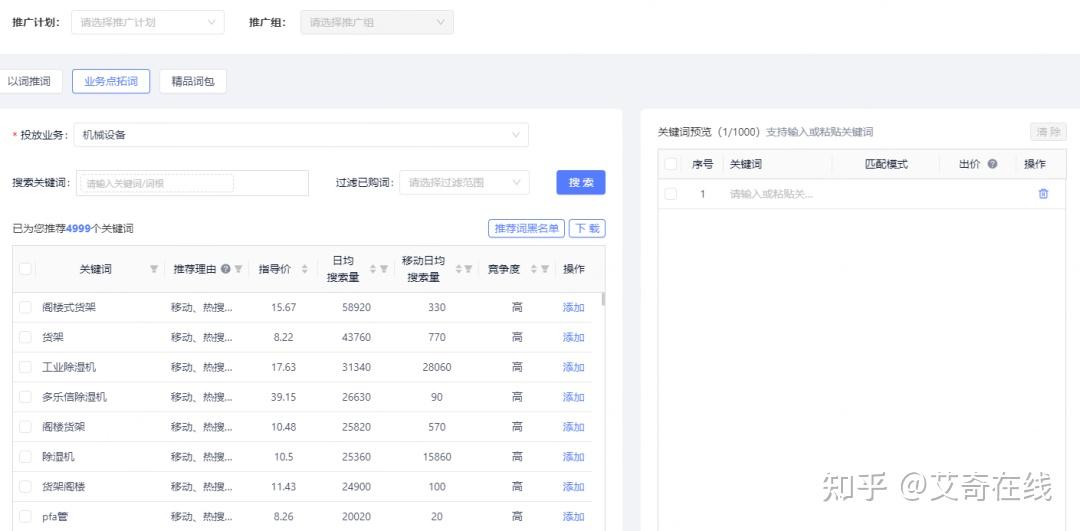The height and width of the screenshot is (531, 1080).
Task: Click the 下载 button
Action: [x=587, y=229]
